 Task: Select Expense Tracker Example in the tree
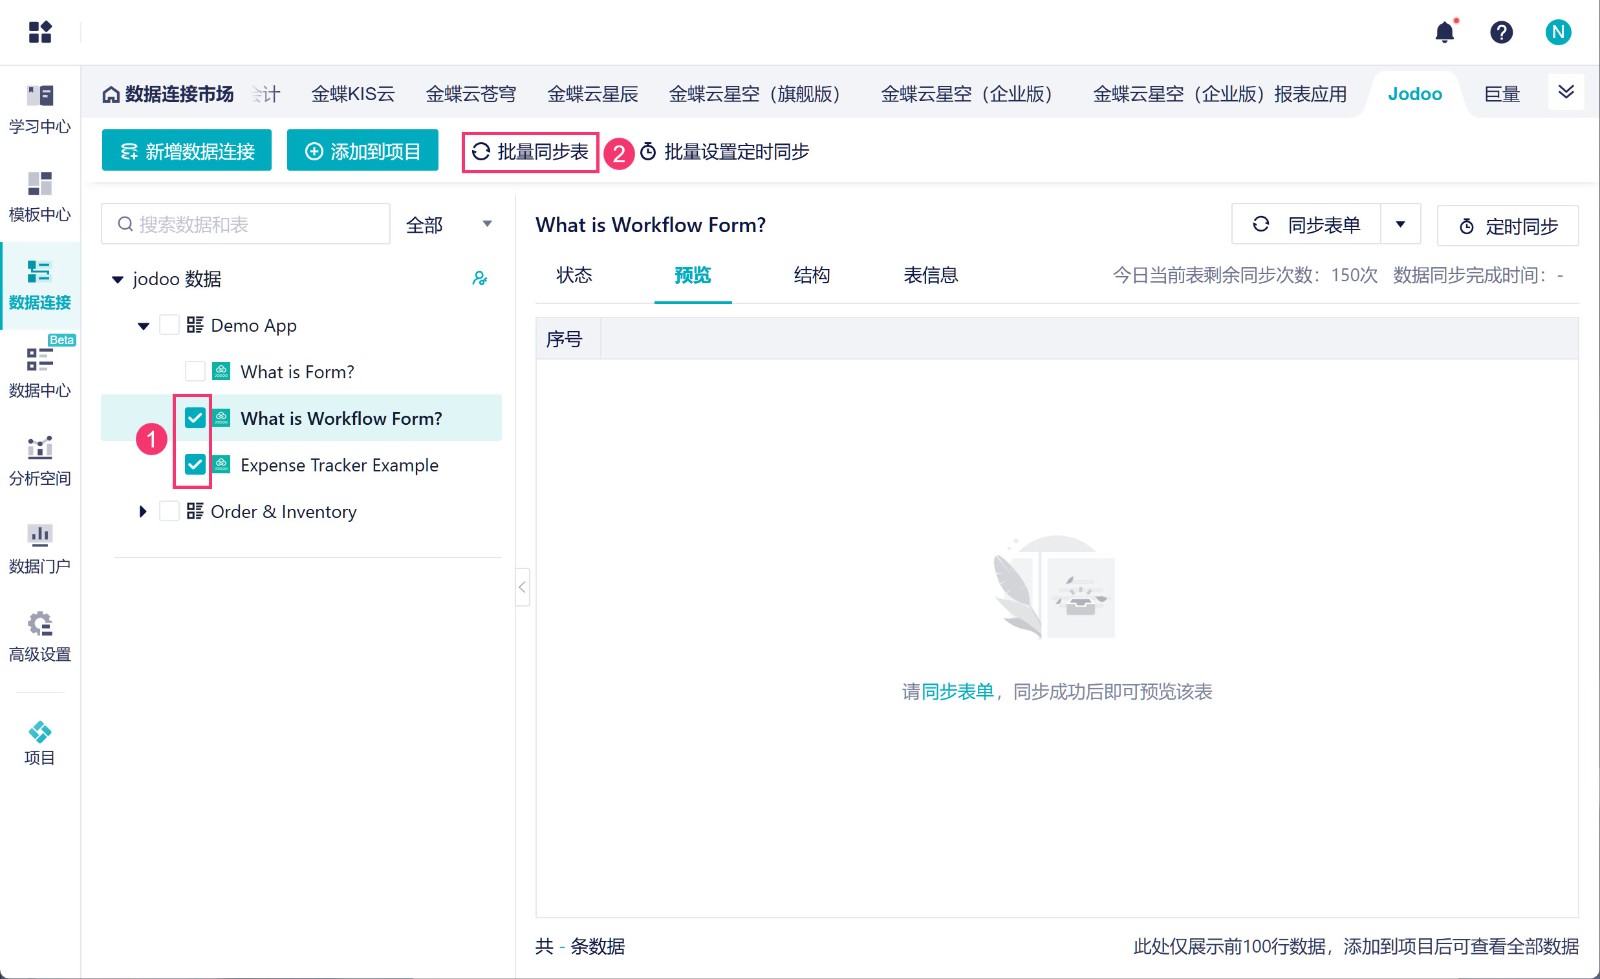click(x=340, y=465)
